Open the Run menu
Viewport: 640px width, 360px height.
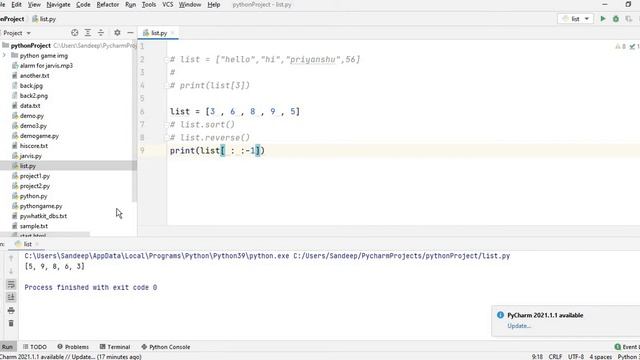pyautogui.click(x=131, y=4)
